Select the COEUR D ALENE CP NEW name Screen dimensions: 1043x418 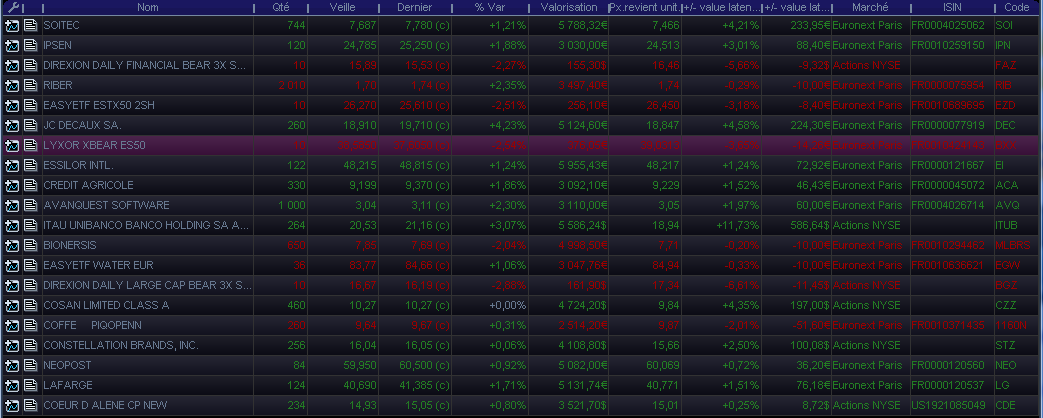(105, 405)
